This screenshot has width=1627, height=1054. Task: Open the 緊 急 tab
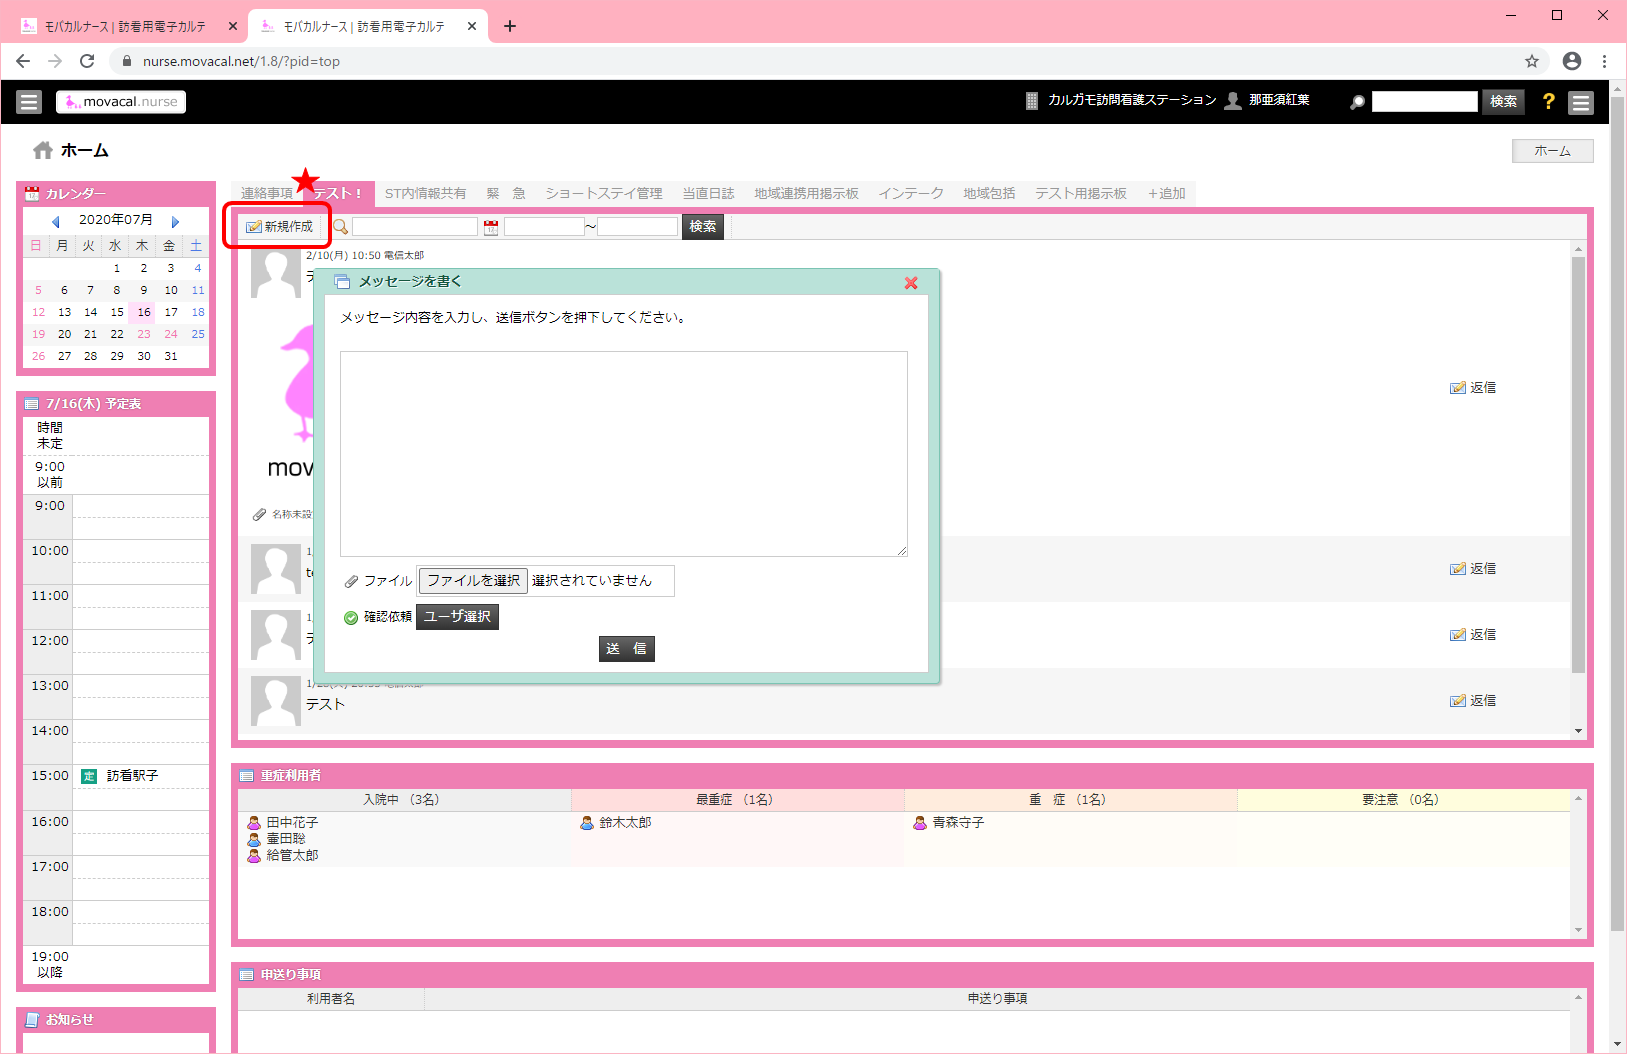(x=506, y=194)
